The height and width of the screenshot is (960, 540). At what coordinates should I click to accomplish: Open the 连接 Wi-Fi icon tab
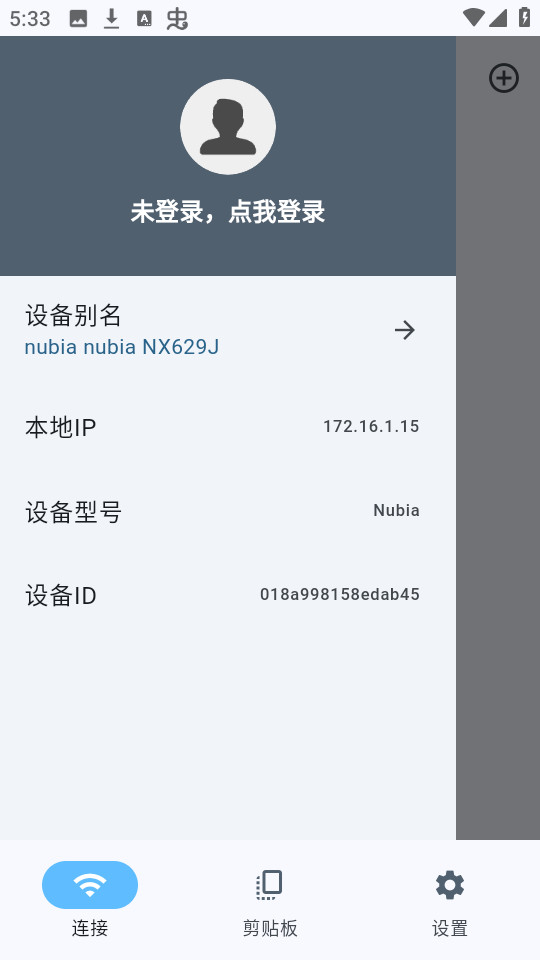pos(90,885)
